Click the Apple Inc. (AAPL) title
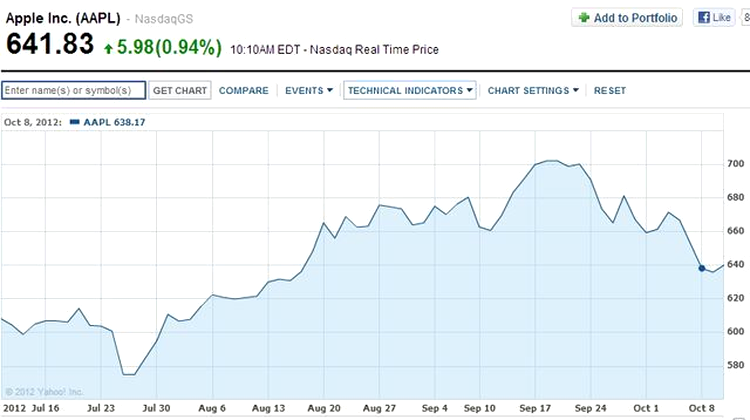This screenshot has width=750, height=420. coord(63,18)
